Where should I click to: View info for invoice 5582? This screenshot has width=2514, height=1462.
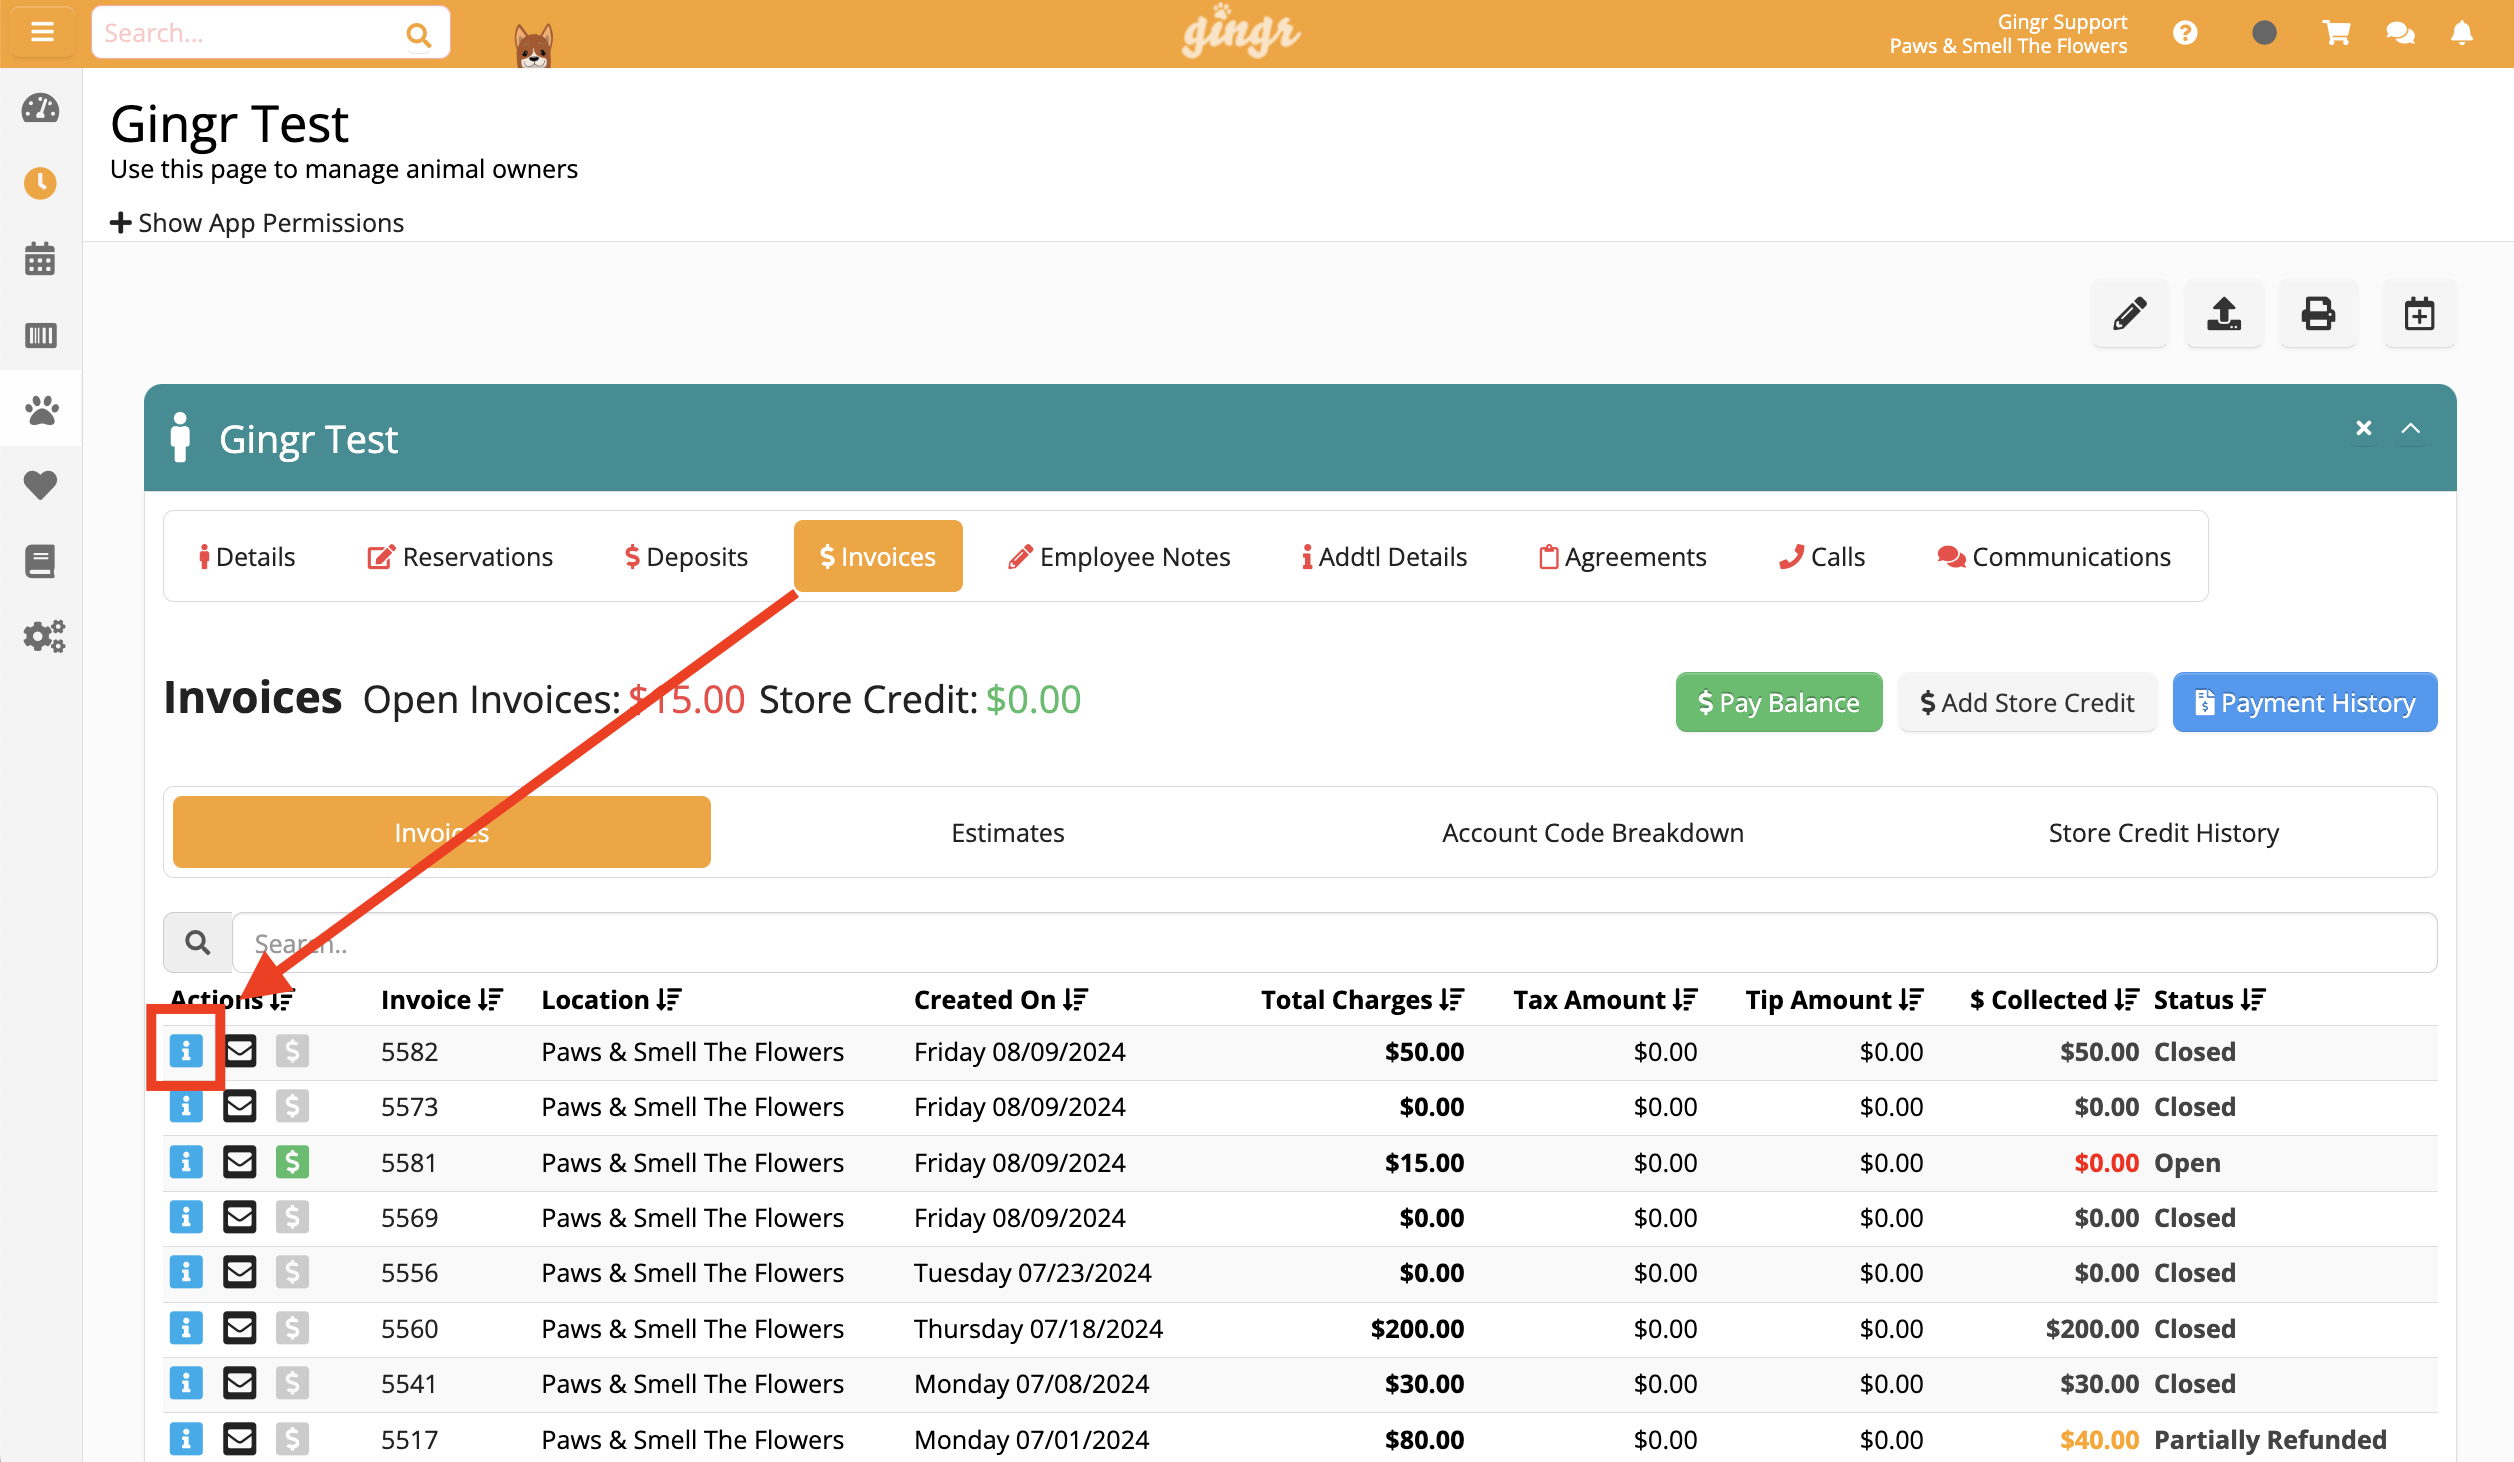[x=186, y=1051]
